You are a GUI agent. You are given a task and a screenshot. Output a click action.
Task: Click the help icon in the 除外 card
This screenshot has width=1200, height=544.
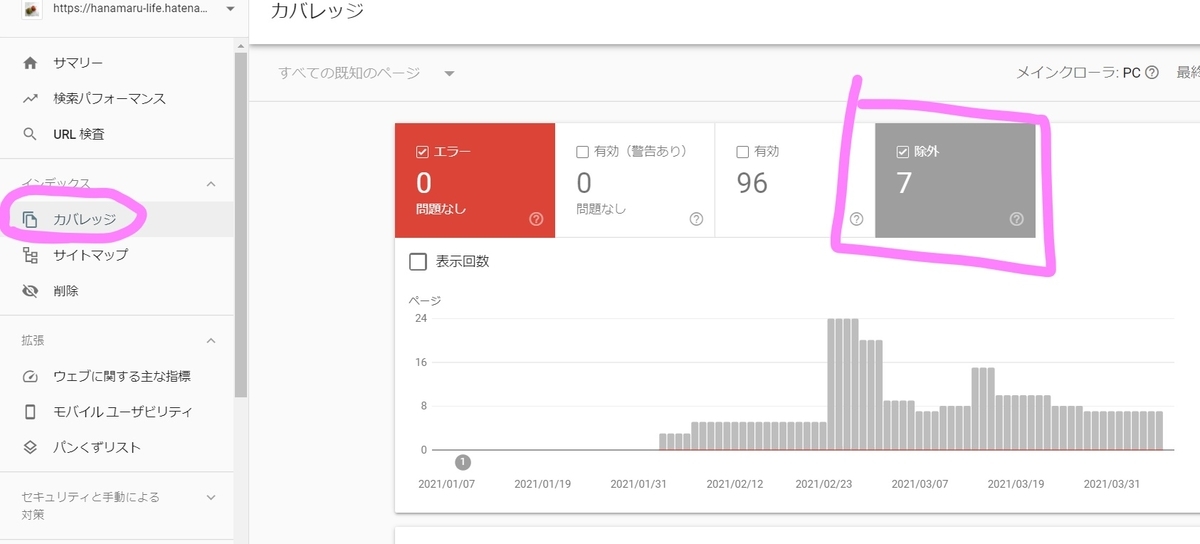pos(1017,219)
